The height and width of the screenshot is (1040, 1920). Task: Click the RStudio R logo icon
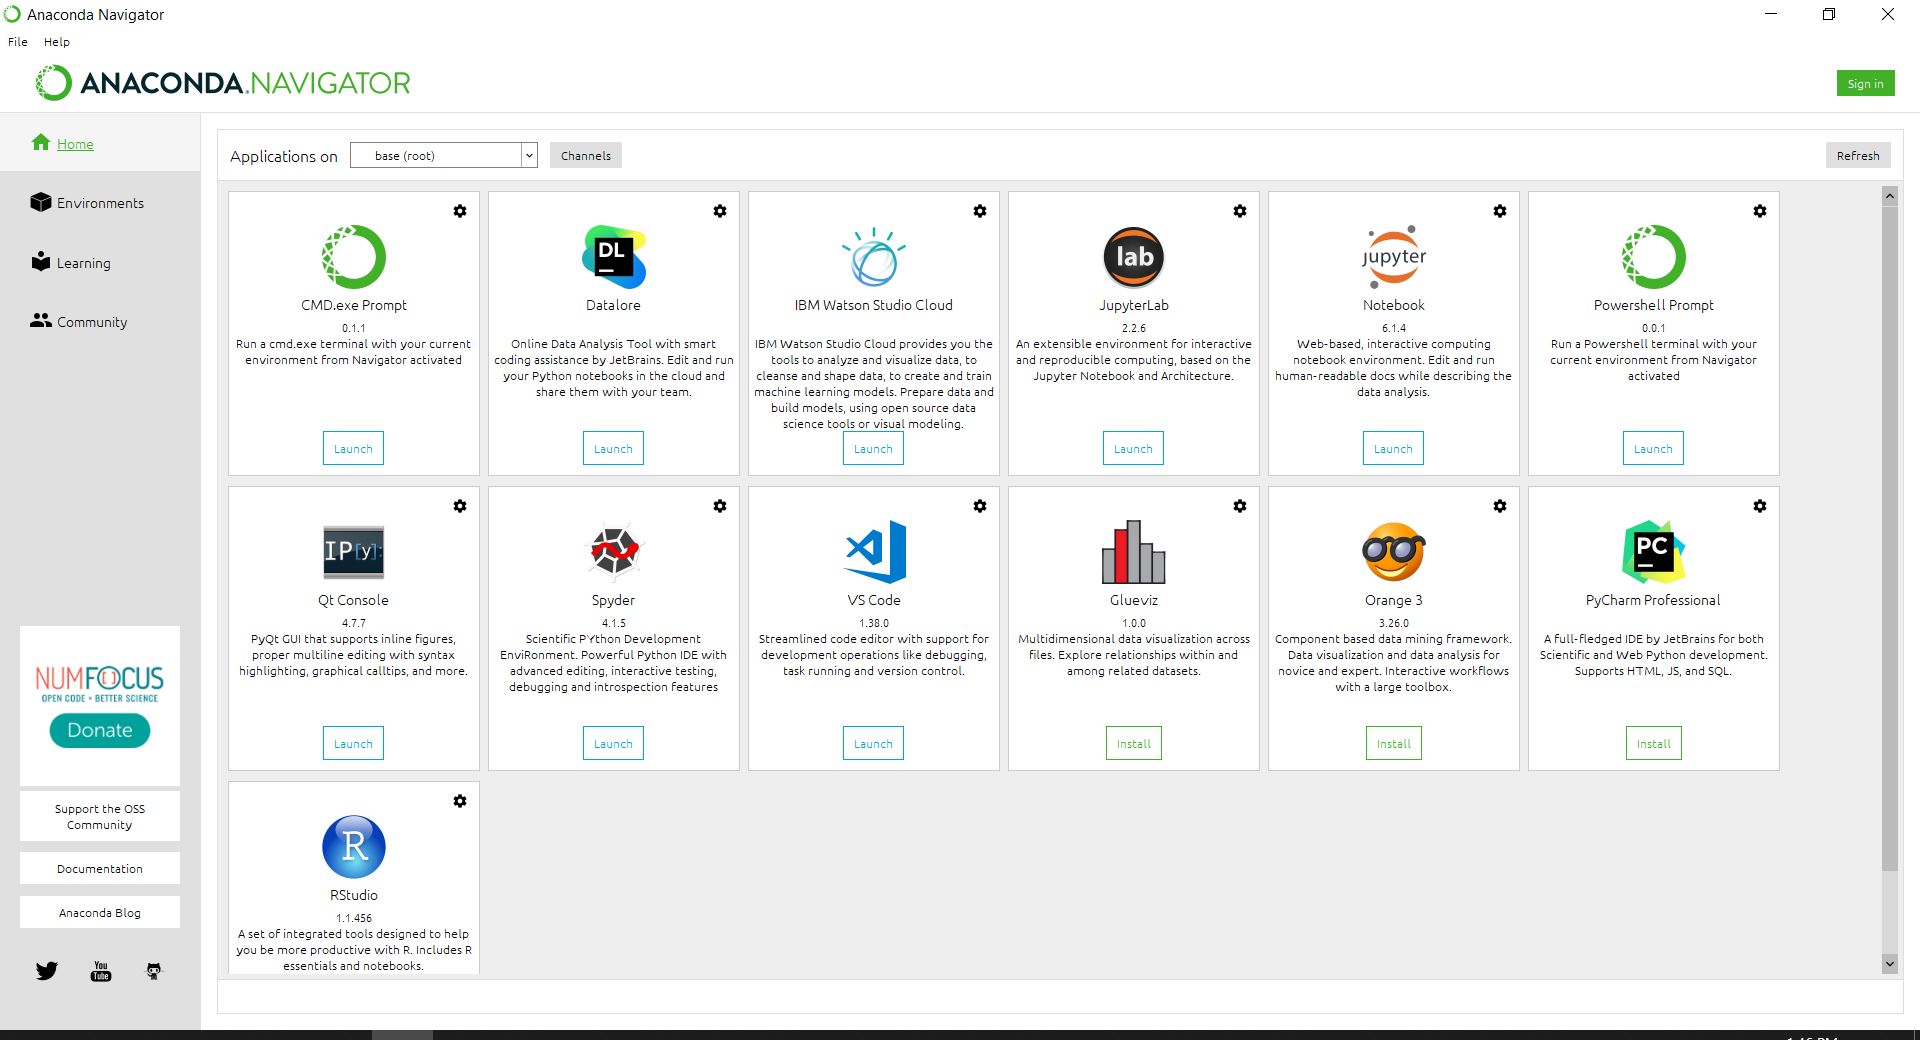click(x=354, y=847)
